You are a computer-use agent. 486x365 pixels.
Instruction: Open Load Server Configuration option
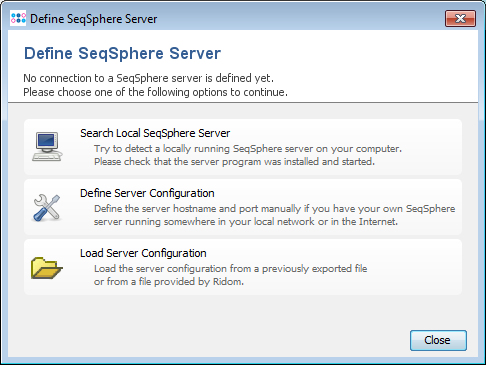pyautogui.click(x=243, y=267)
